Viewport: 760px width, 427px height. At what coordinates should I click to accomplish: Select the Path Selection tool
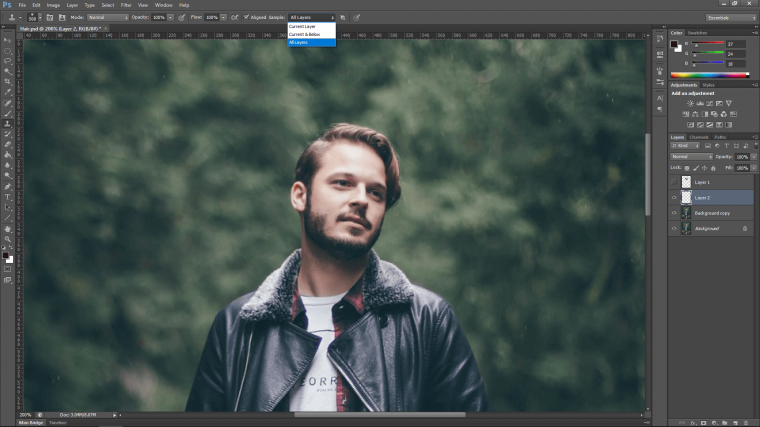pos(7,207)
